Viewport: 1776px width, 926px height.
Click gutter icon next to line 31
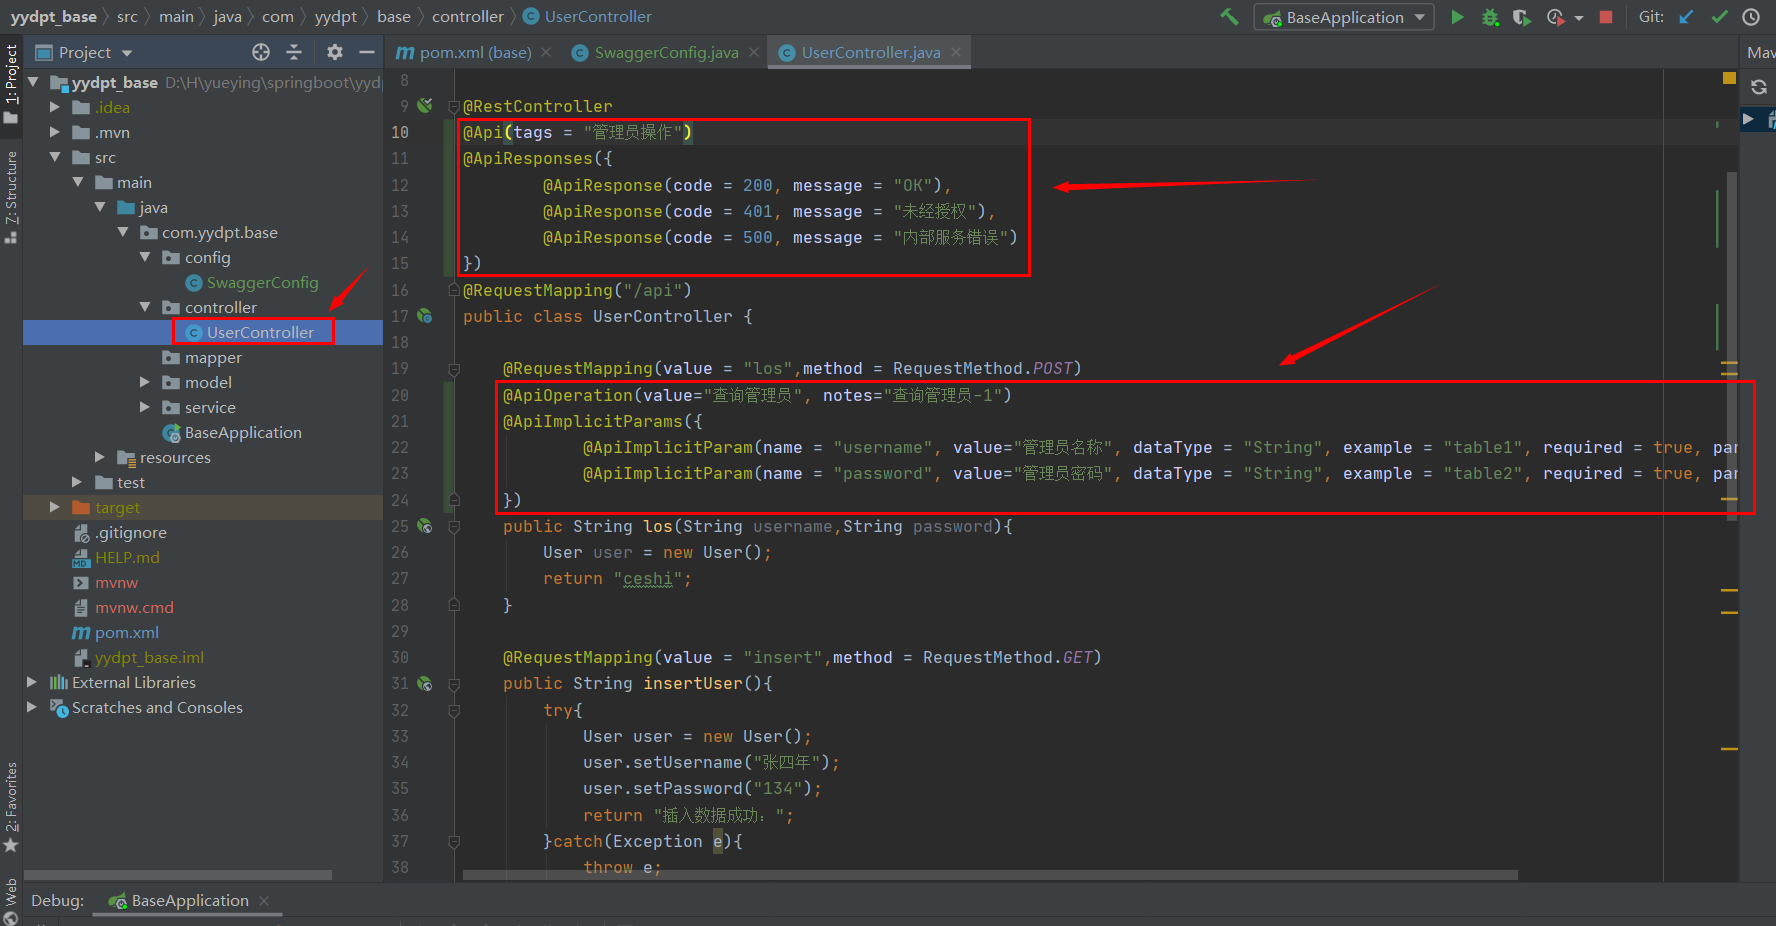(x=425, y=684)
